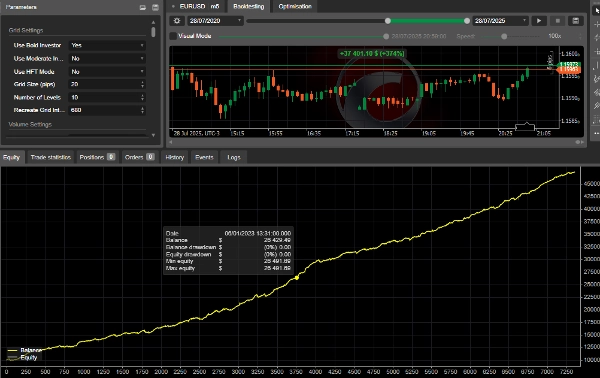Click the load parameters icon in Parameters header
This screenshot has height=378, width=600.
point(143,7)
